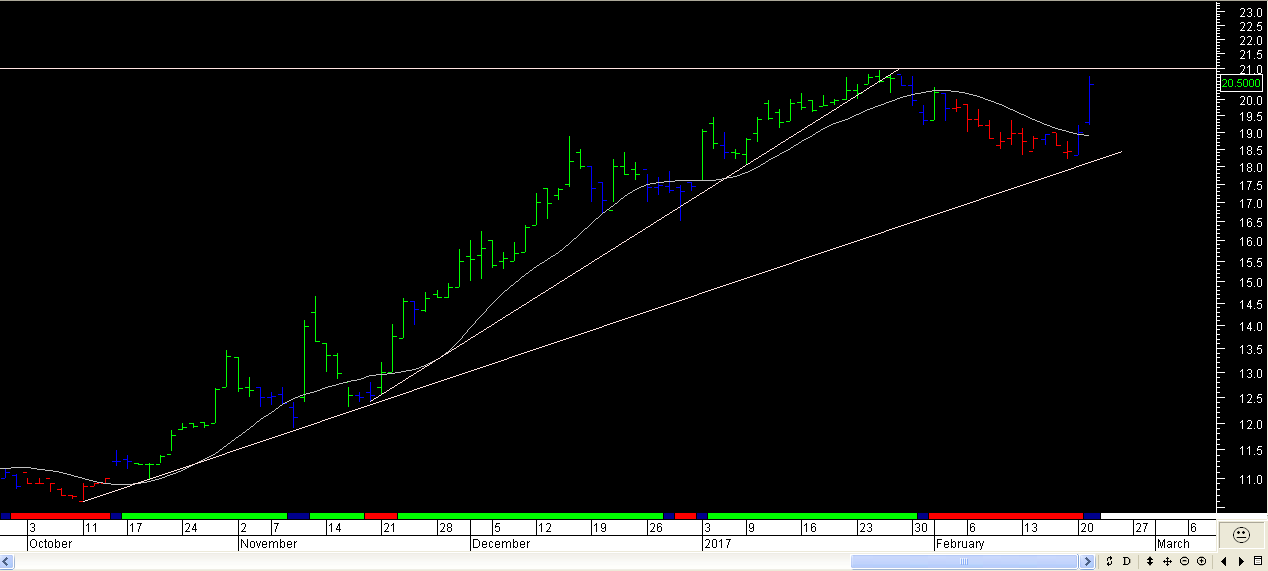Click the D daily periodicity icon
The image size is (1268, 571).
[1127, 561]
